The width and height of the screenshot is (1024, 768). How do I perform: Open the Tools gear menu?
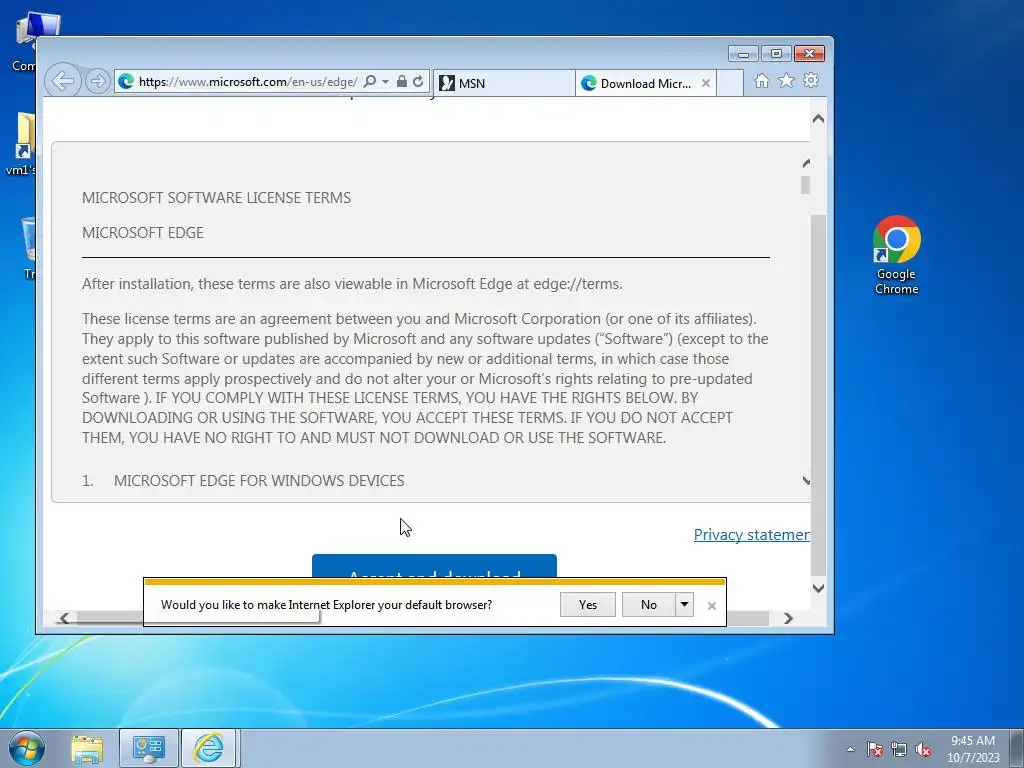[811, 80]
